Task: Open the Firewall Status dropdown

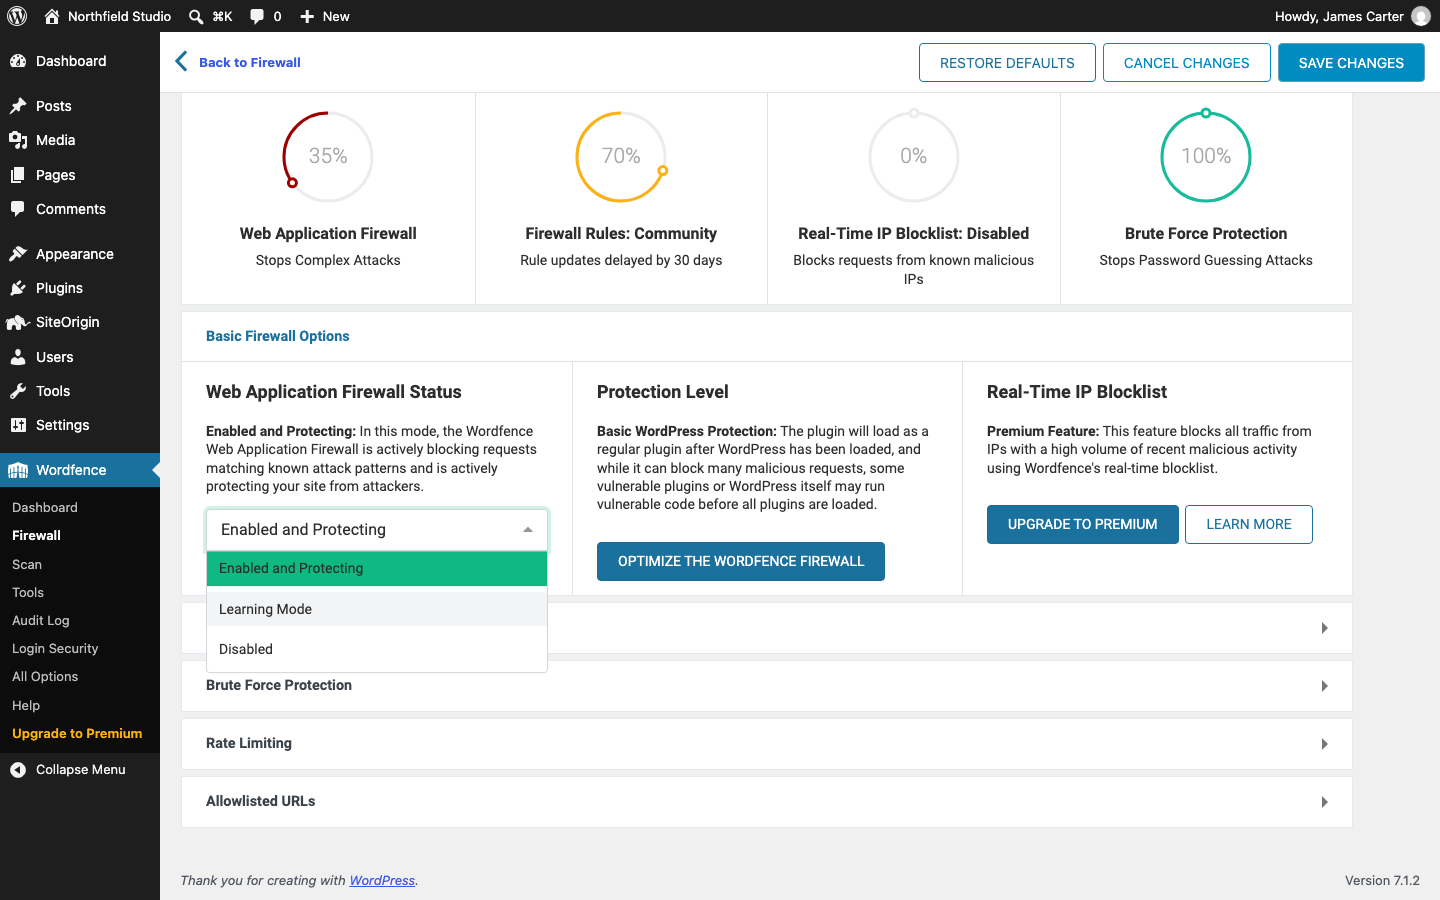Action: (x=377, y=530)
